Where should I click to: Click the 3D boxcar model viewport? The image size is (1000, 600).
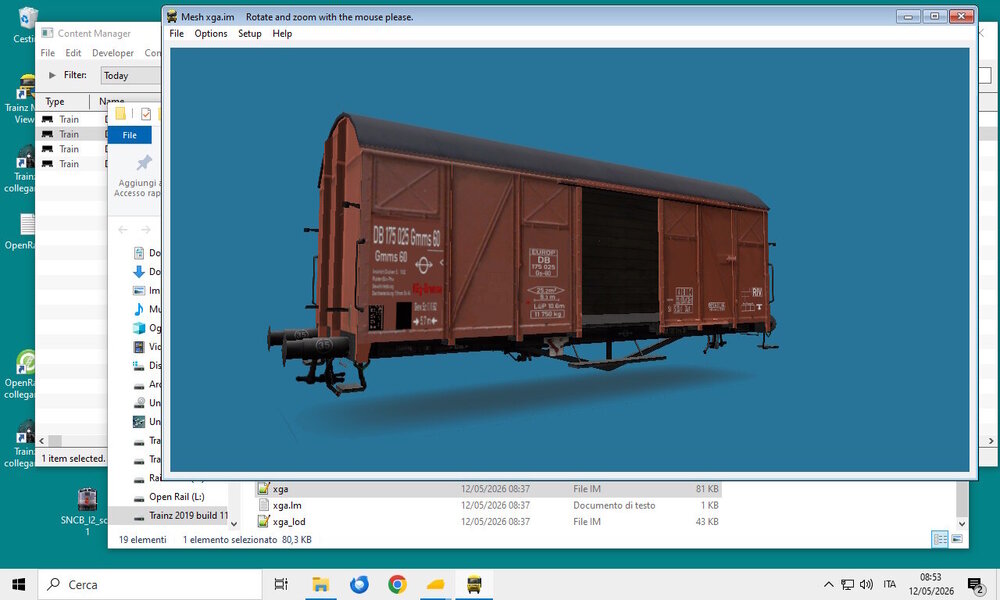pyautogui.click(x=569, y=260)
